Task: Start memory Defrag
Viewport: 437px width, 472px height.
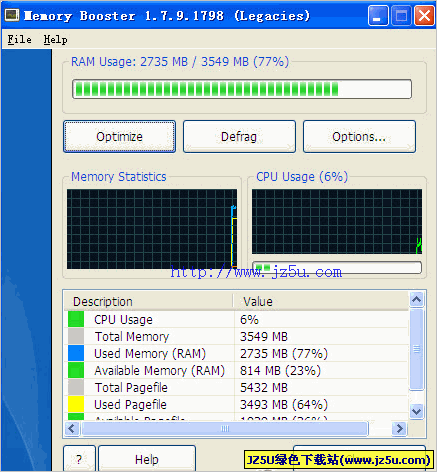Action: tap(239, 137)
